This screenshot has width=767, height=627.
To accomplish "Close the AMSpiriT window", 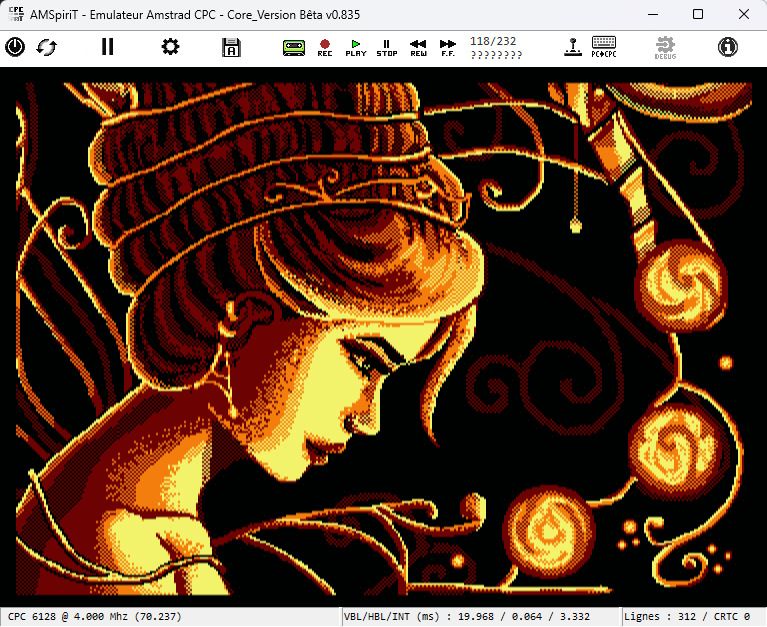I will tap(744, 14).
